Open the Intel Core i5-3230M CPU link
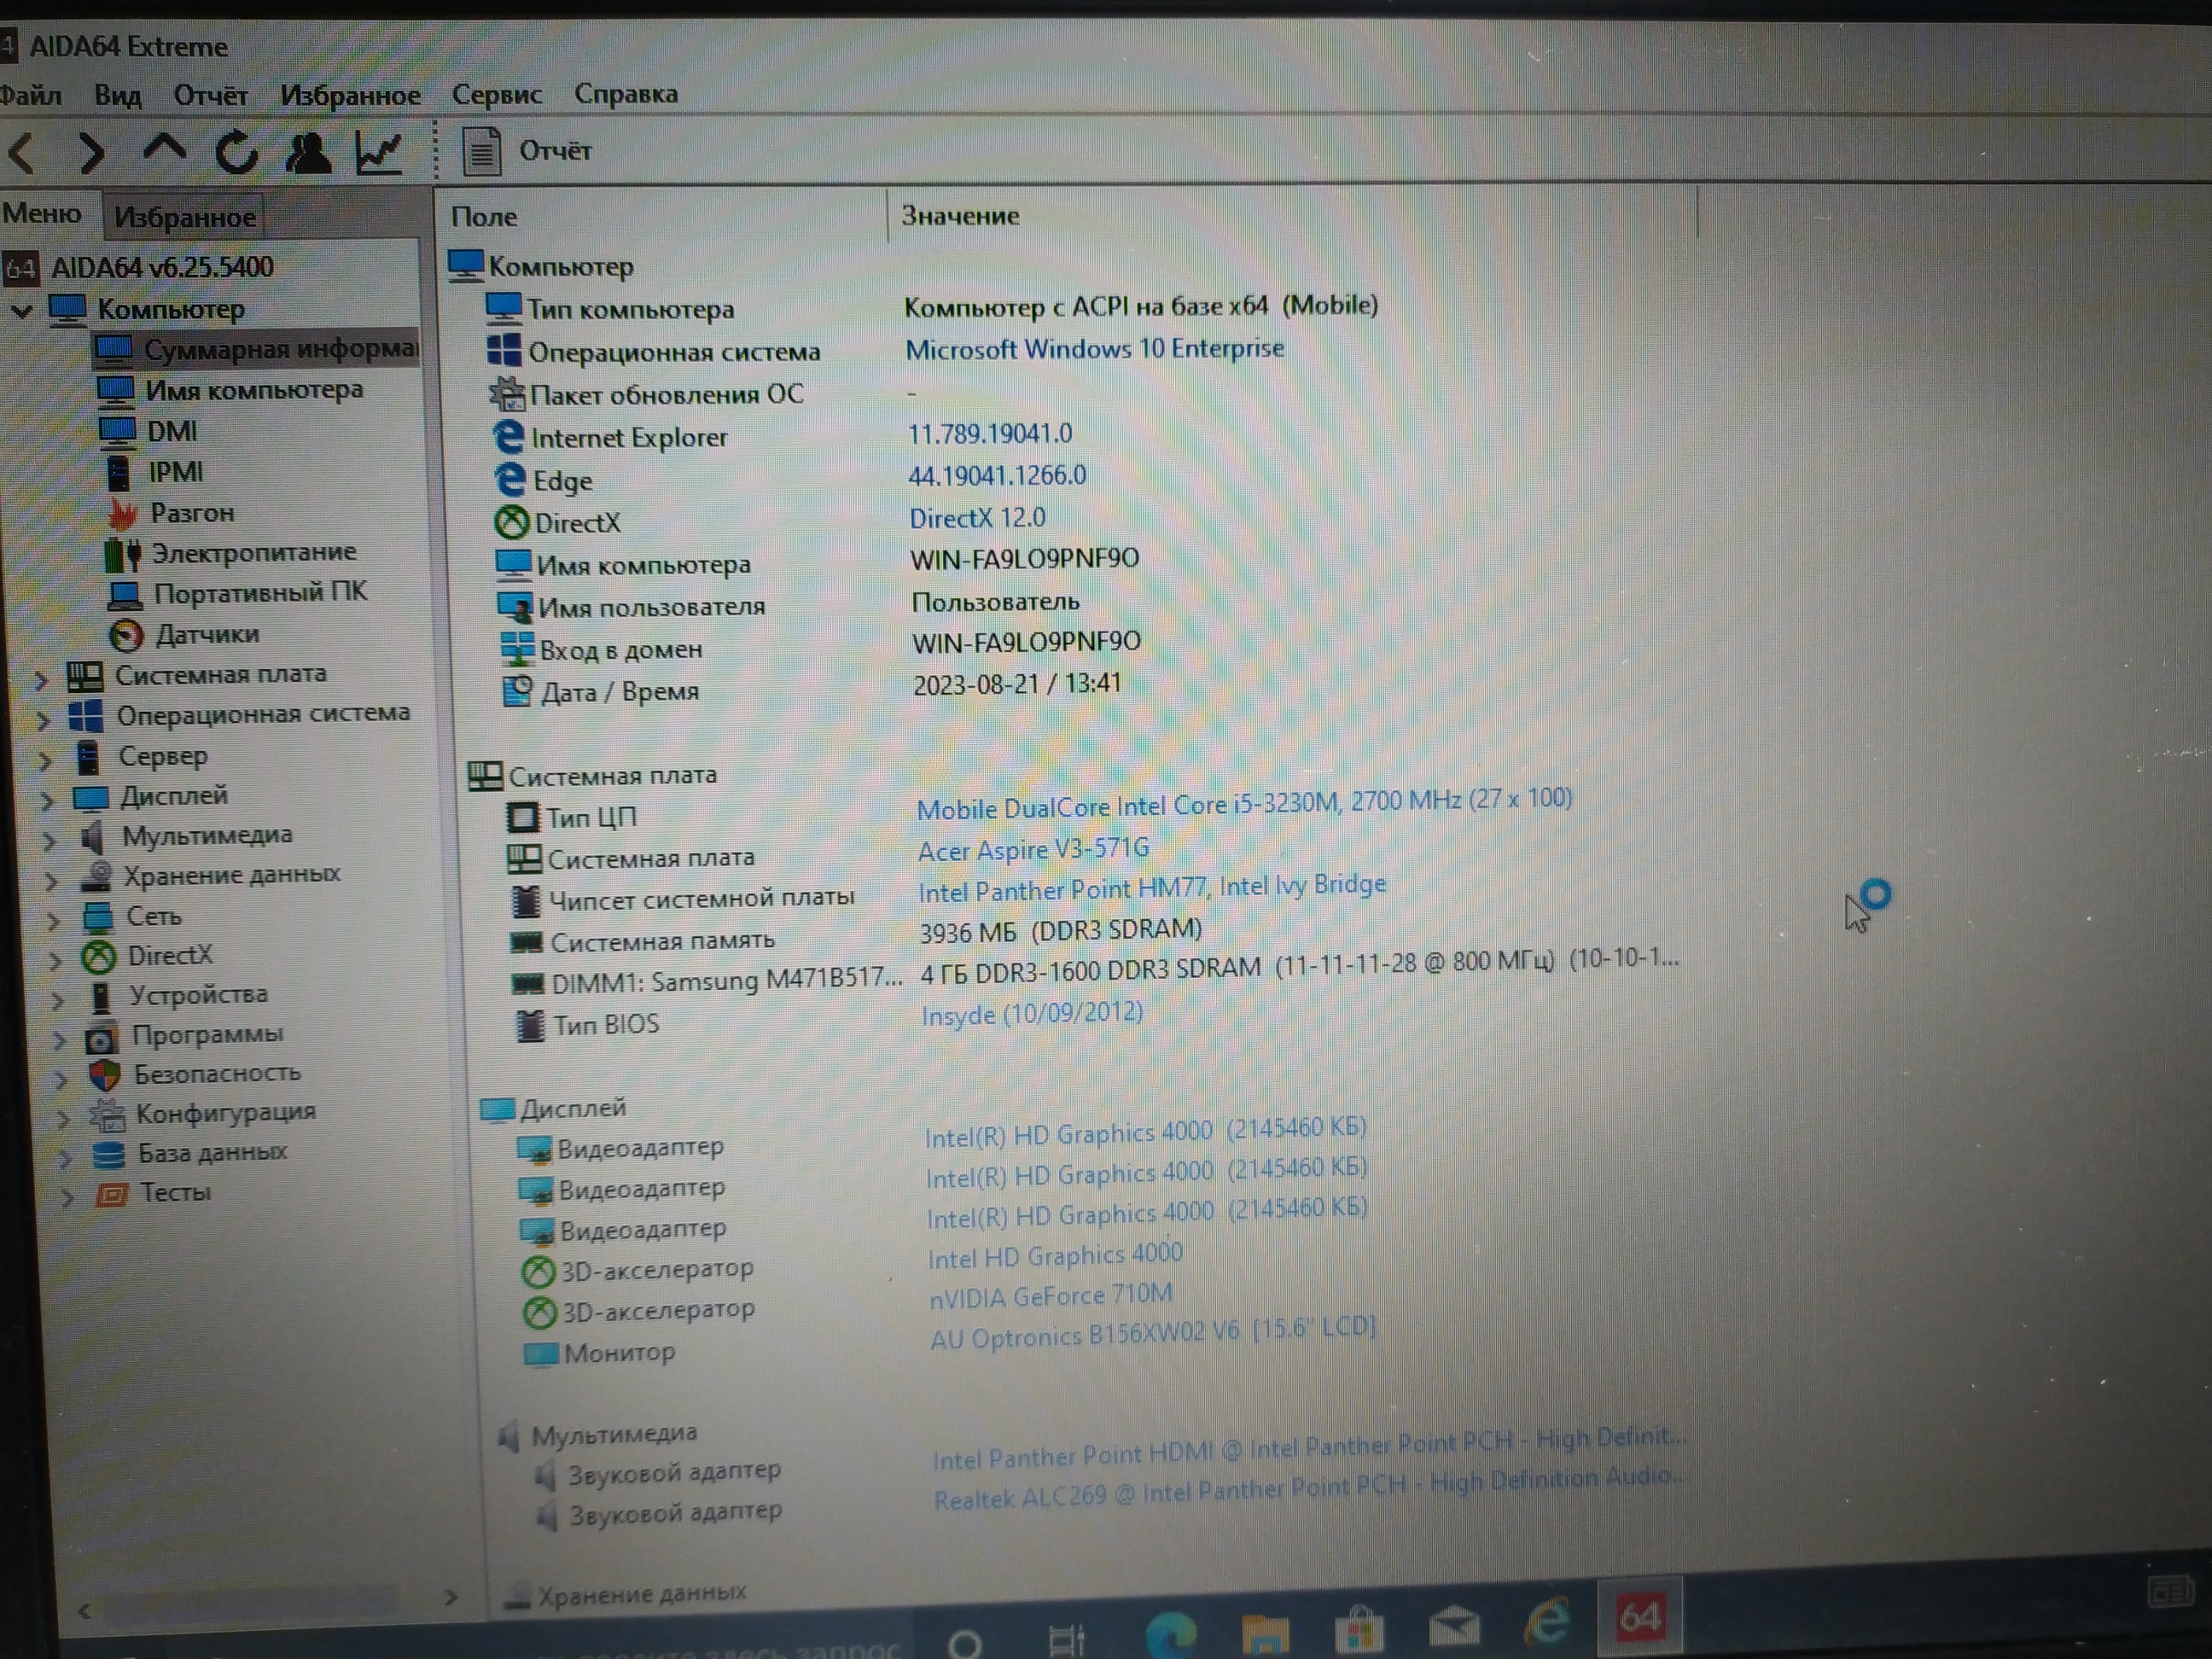 (1244, 804)
